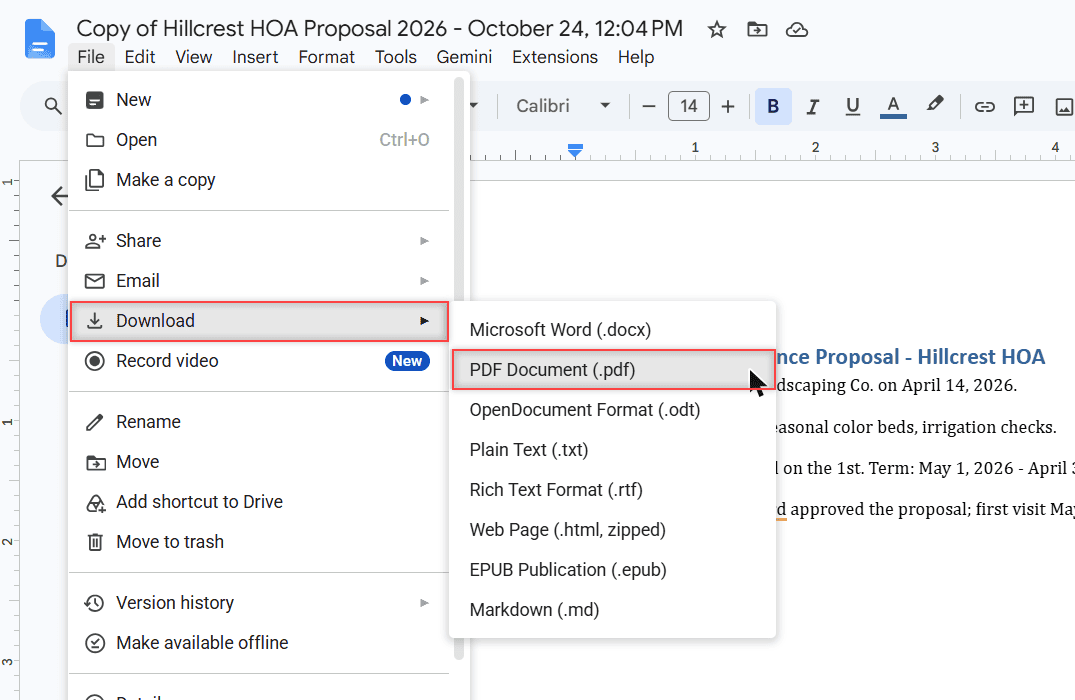Click Add shortcut to Drive
This screenshot has width=1075, height=700.
[259, 502]
